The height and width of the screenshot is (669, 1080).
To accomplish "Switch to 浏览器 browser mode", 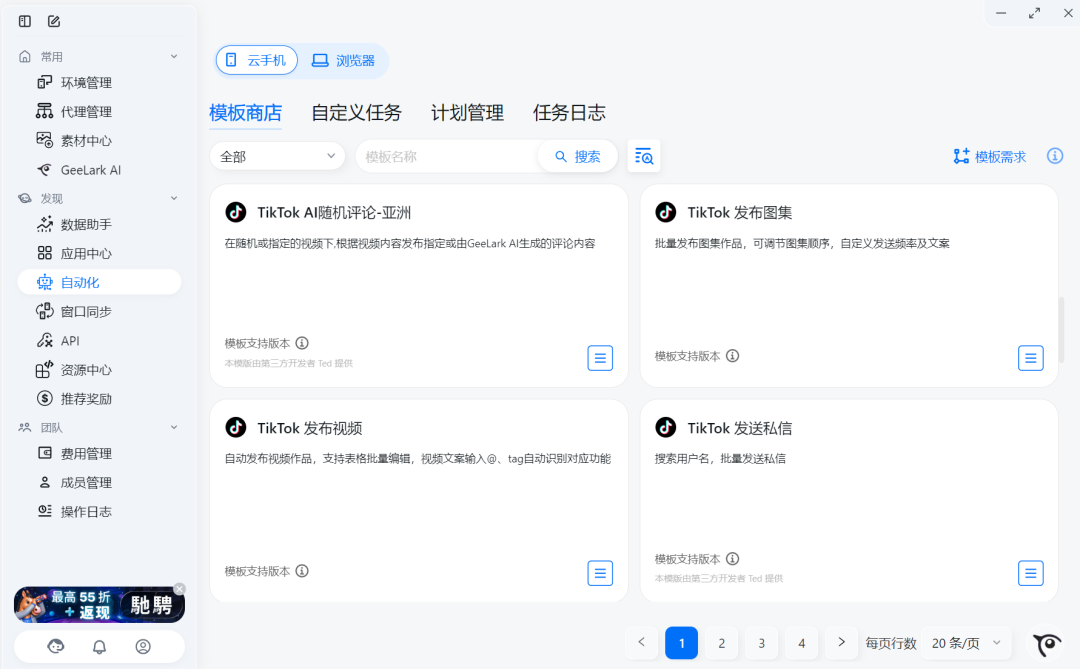I will [x=344, y=60].
